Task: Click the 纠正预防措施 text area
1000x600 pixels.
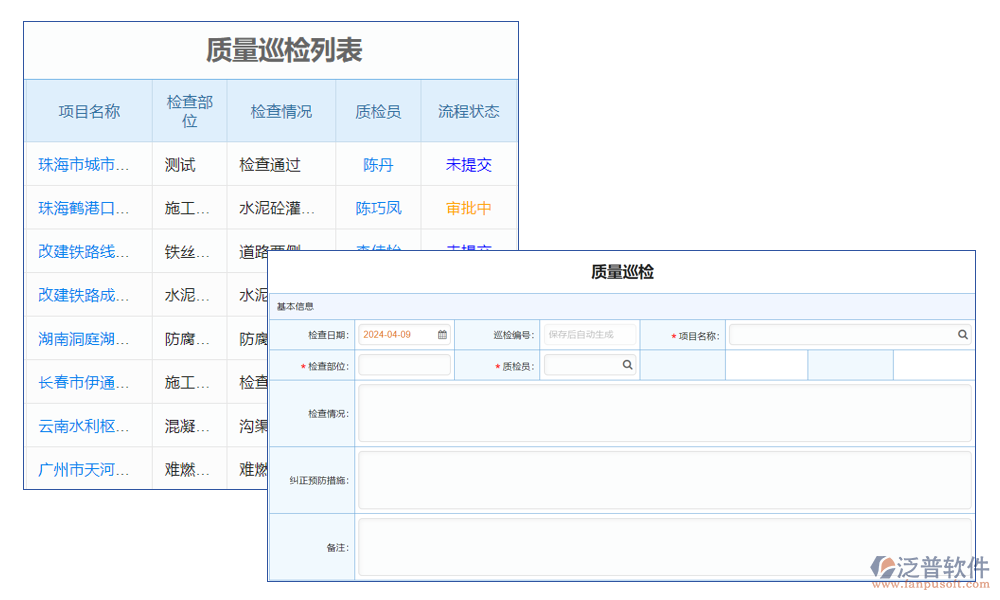Action: pos(665,478)
